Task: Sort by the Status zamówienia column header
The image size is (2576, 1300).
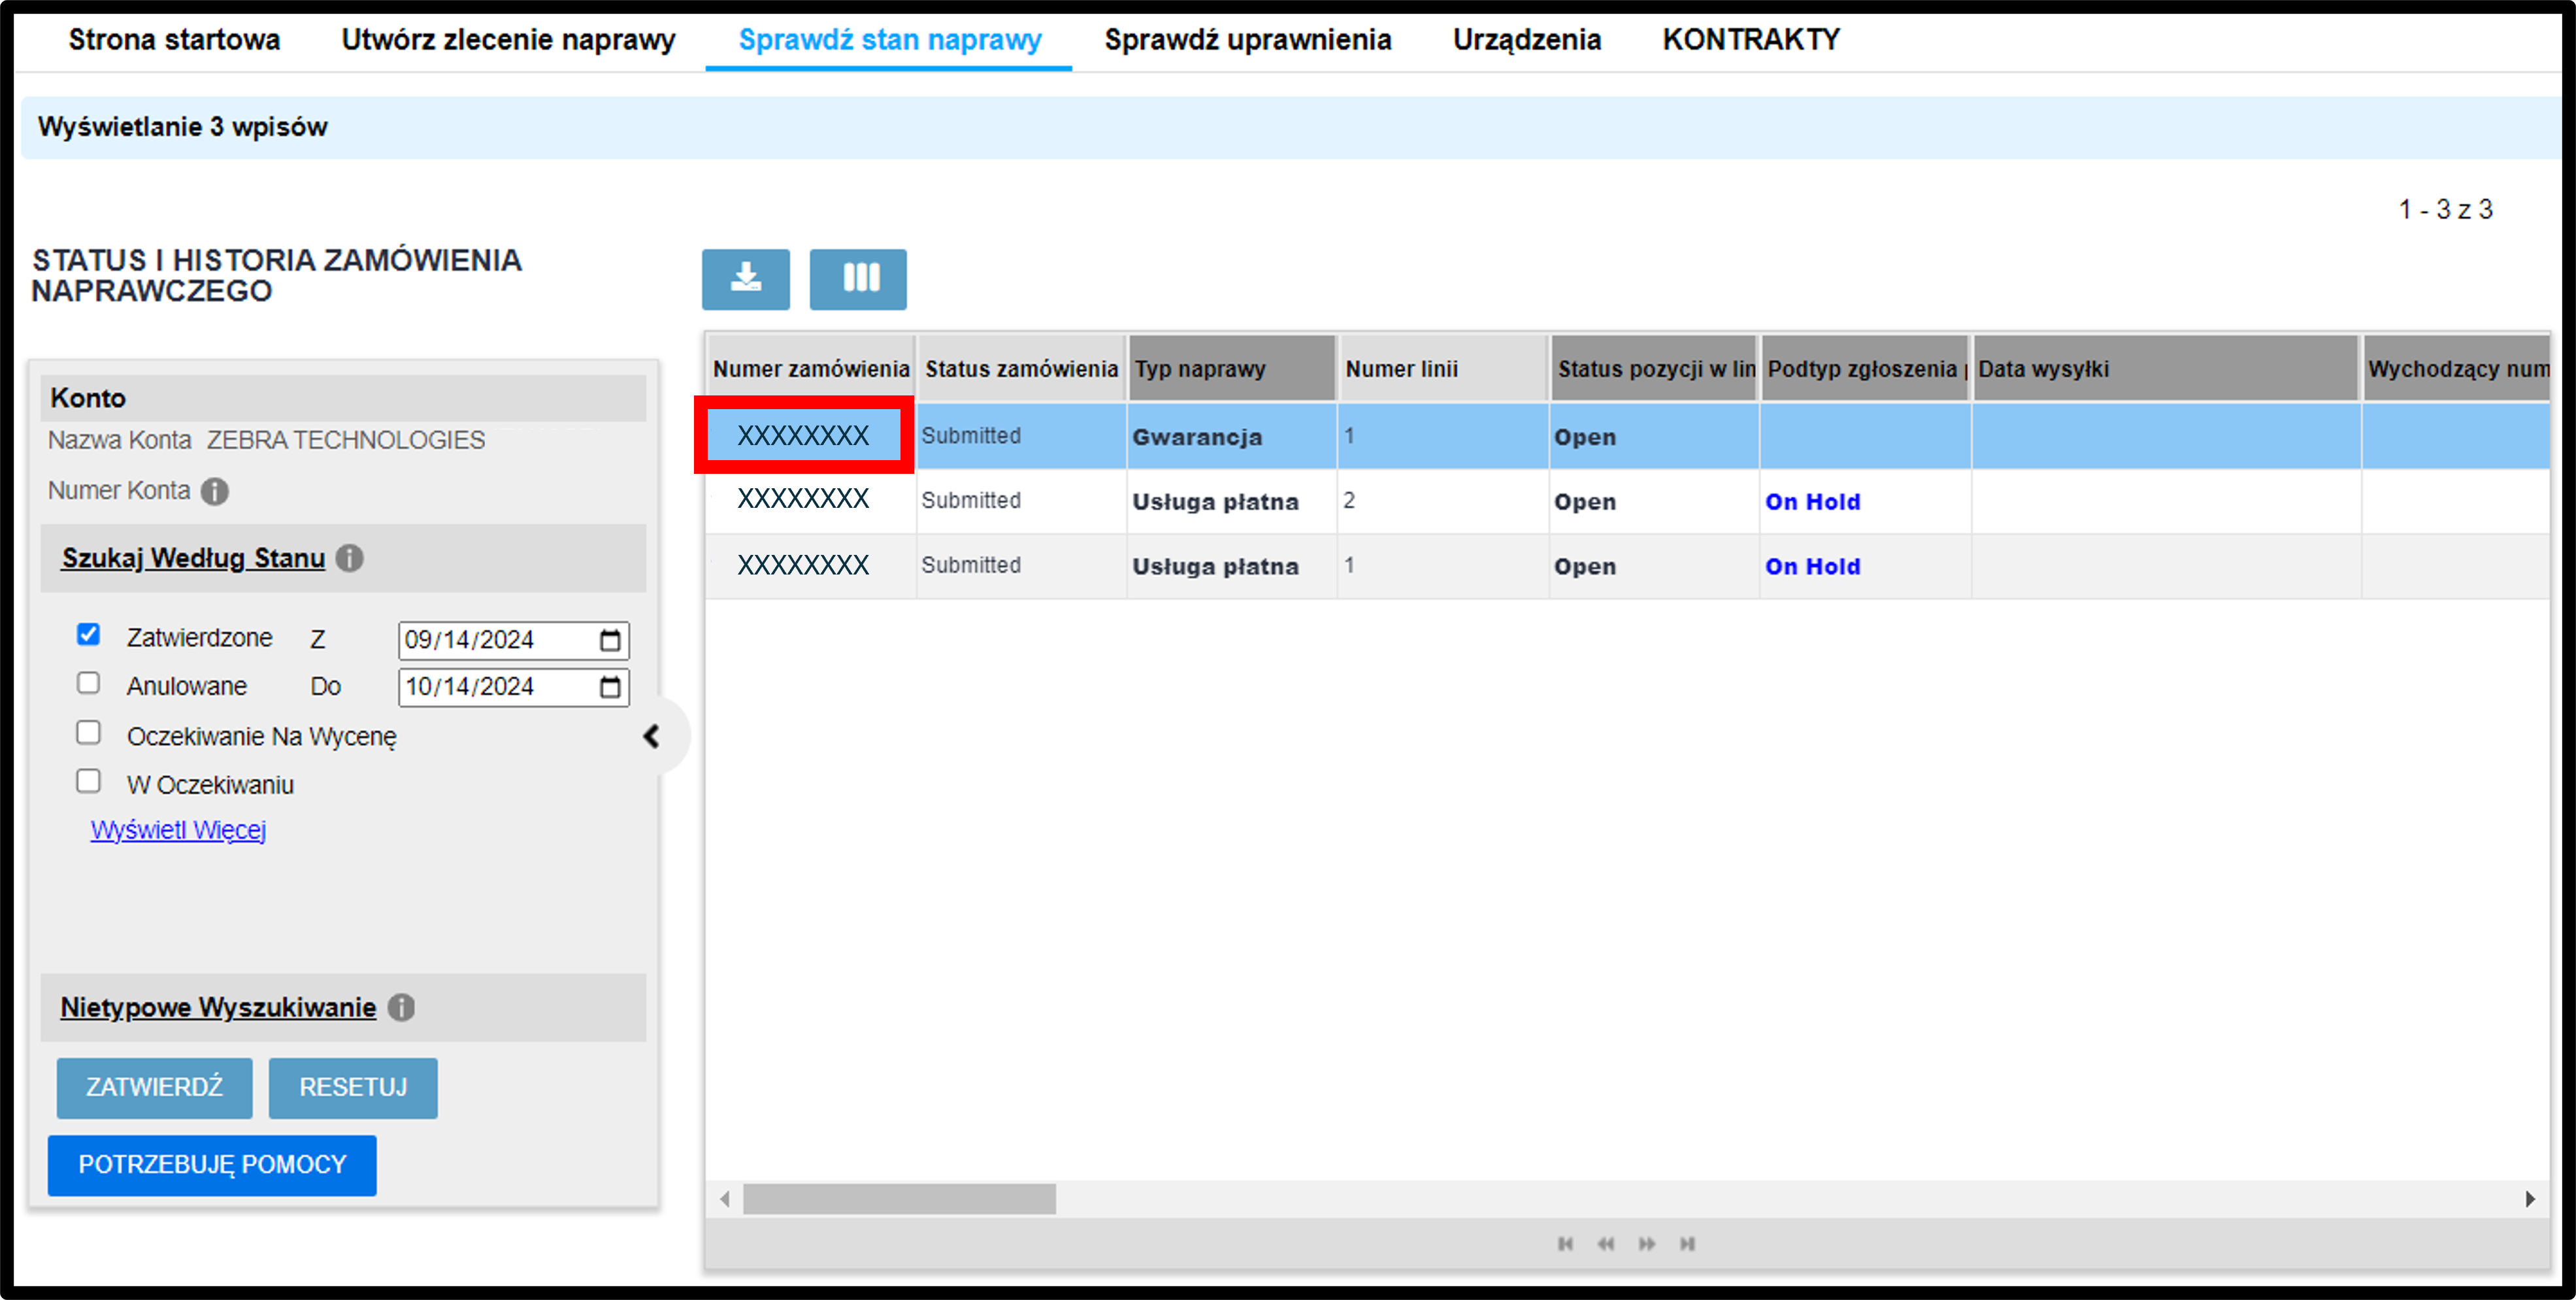Action: pos(1021,369)
